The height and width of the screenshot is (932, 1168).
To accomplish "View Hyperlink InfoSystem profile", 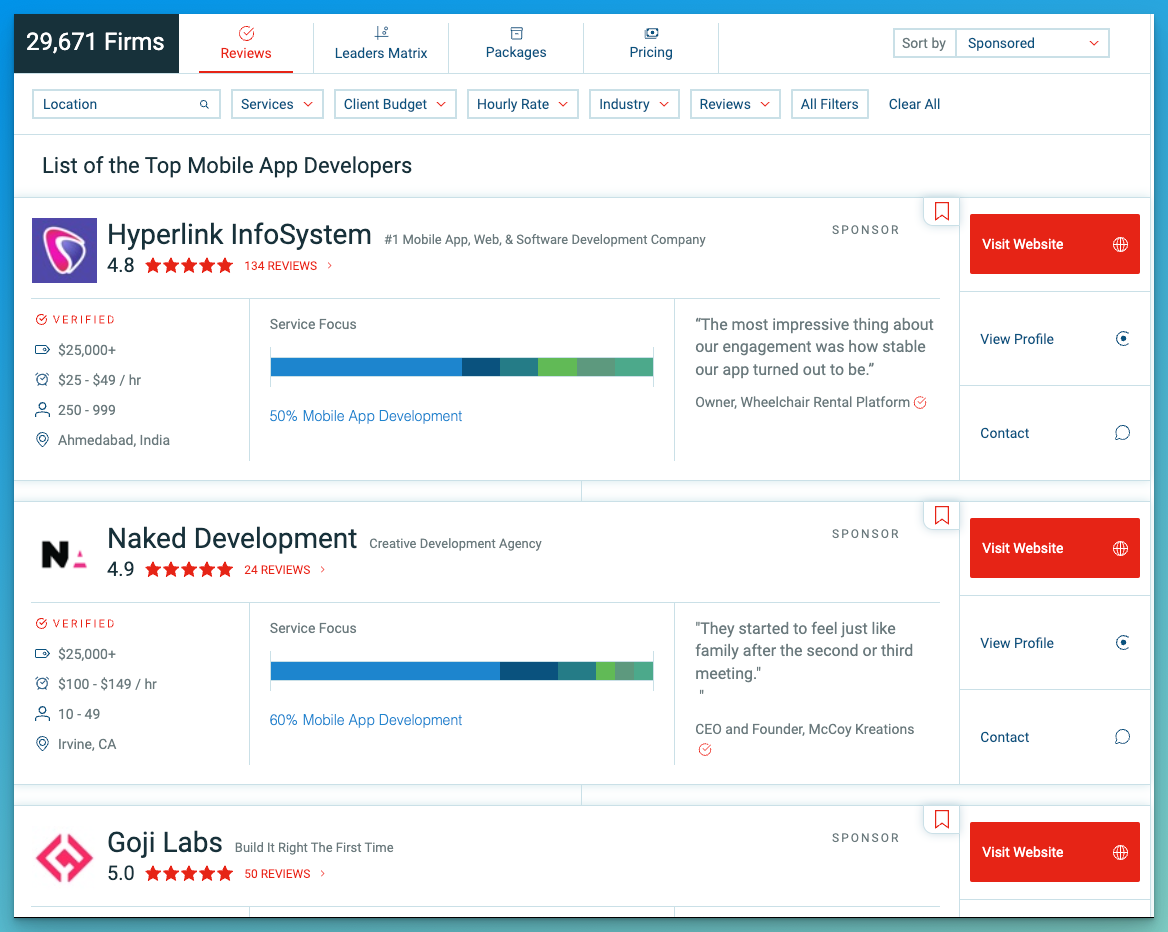I will 1055,339.
